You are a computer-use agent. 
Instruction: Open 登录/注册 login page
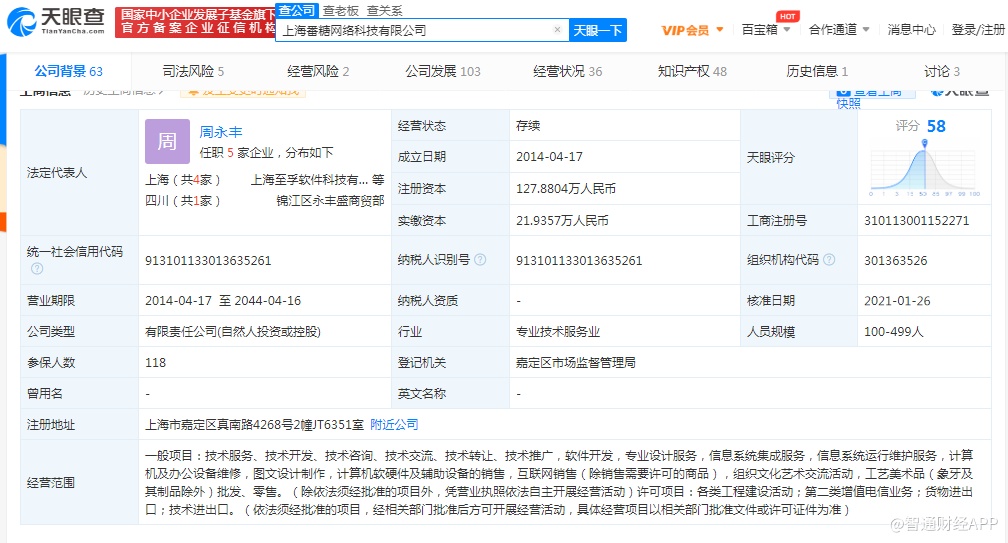[x=977, y=30]
